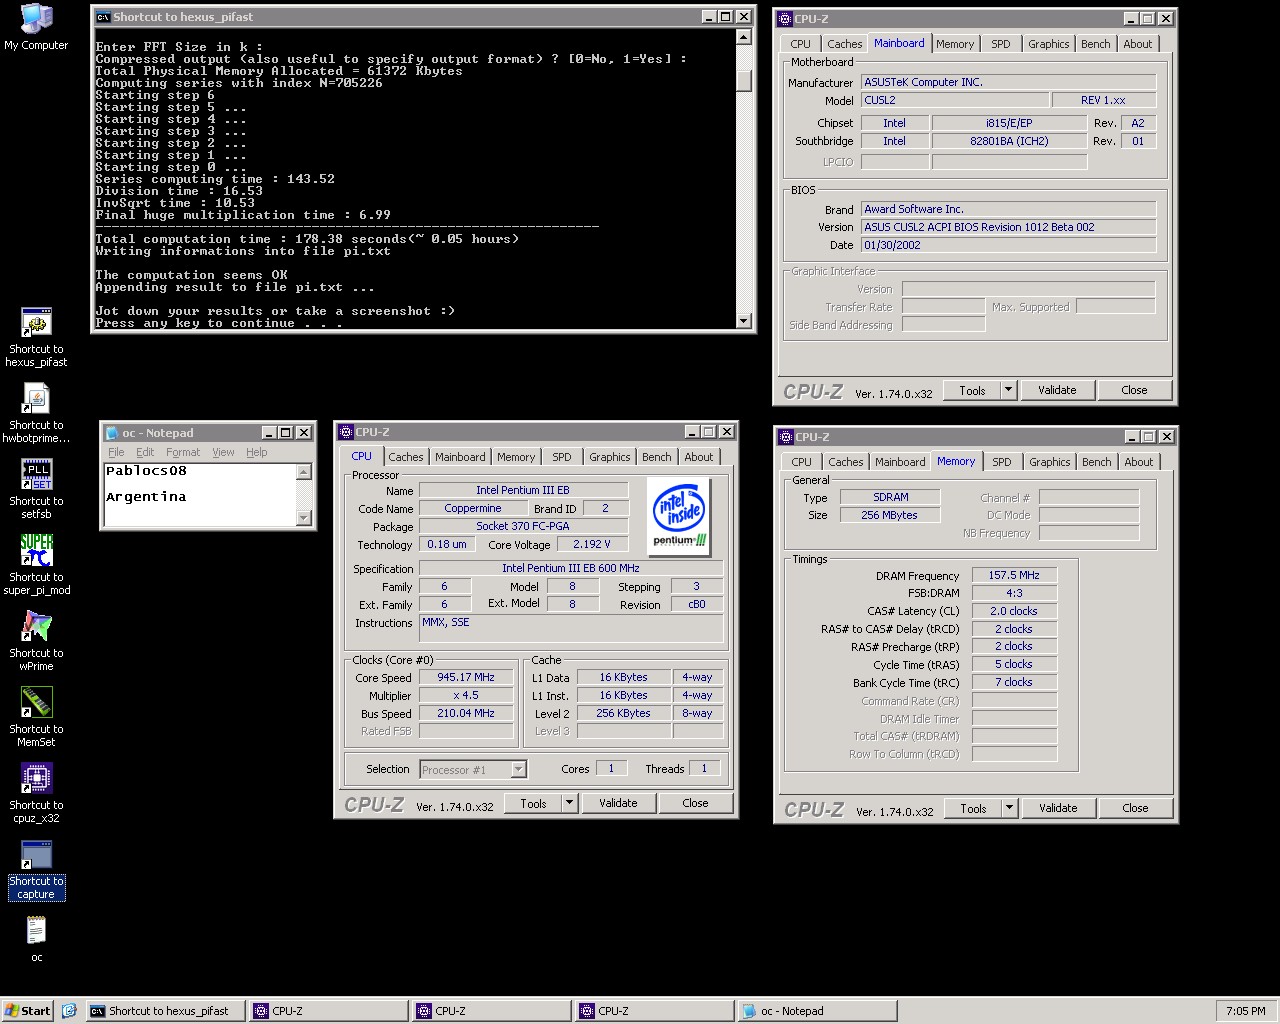Click Close in the CPU-Z Memory window
The width and height of the screenshot is (1280, 1024).
tap(1135, 808)
